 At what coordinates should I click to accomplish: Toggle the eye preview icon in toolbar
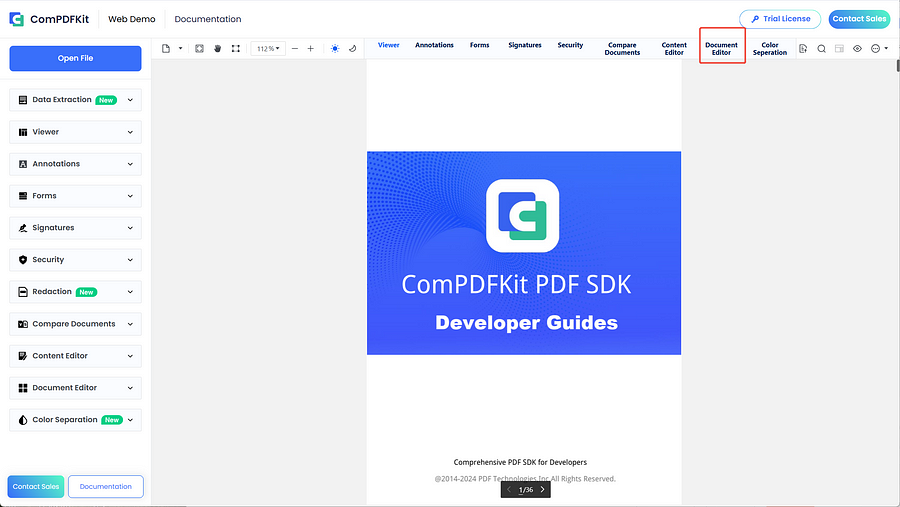(858, 49)
